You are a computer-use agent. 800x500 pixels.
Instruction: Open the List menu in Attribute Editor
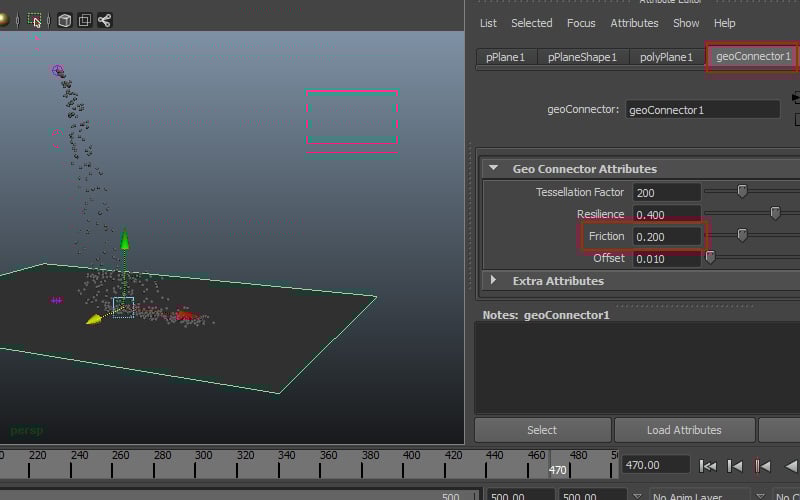pos(488,23)
